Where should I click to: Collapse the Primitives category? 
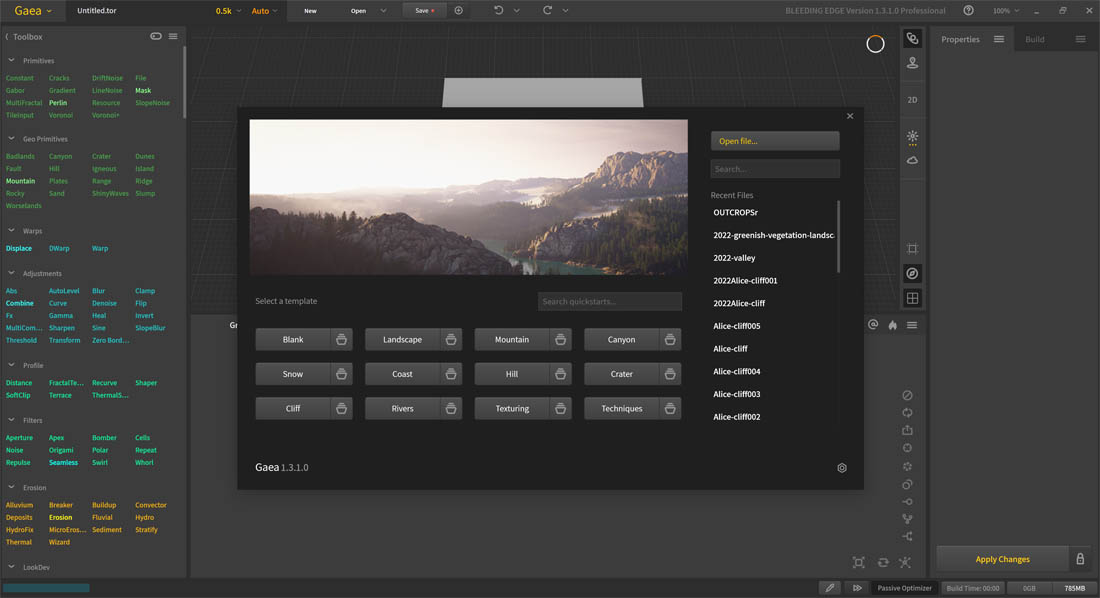(11, 61)
